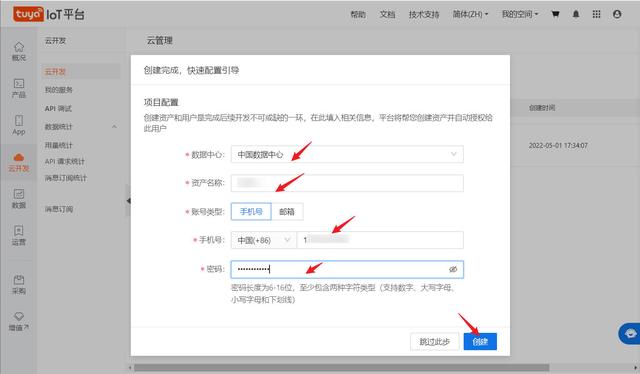
Task: Toggle password visibility eye icon
Action: click(x=453, y=269)
